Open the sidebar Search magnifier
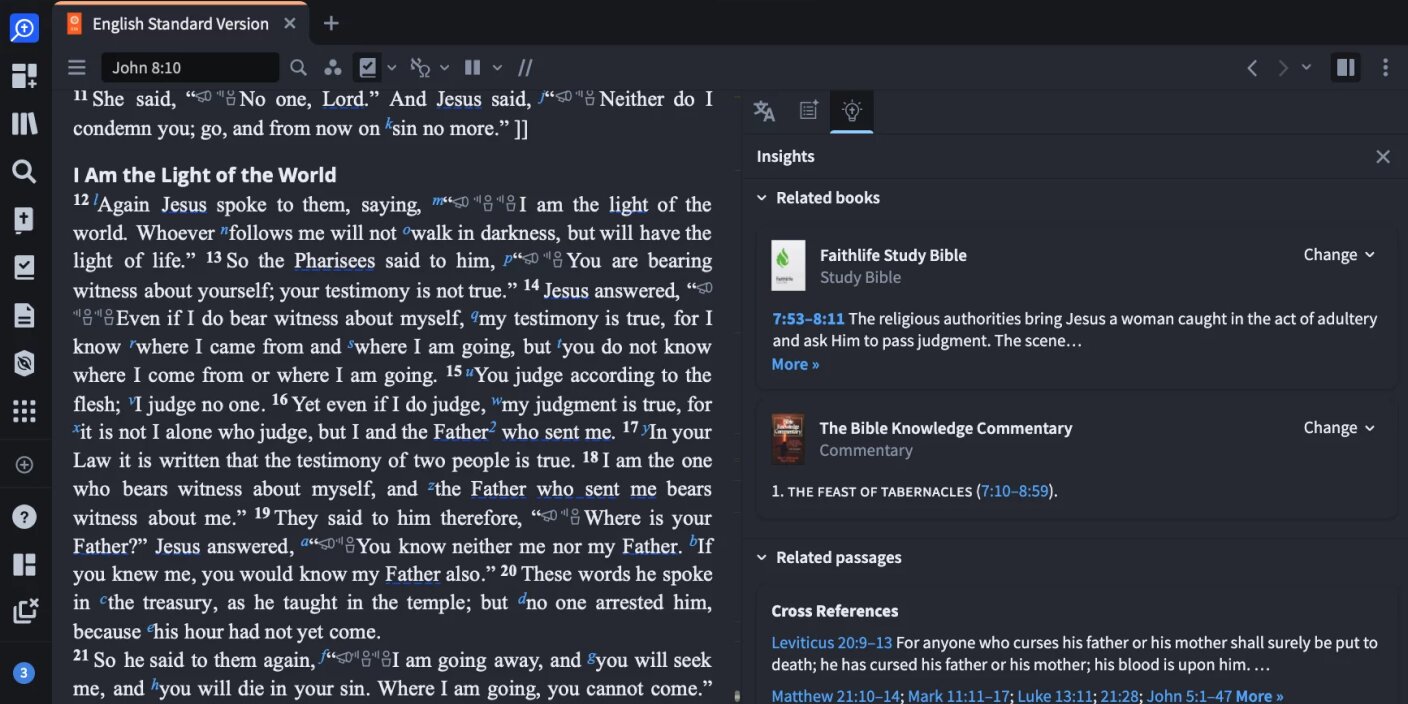This screenshot has width=1408, height=704. [24, 172]
